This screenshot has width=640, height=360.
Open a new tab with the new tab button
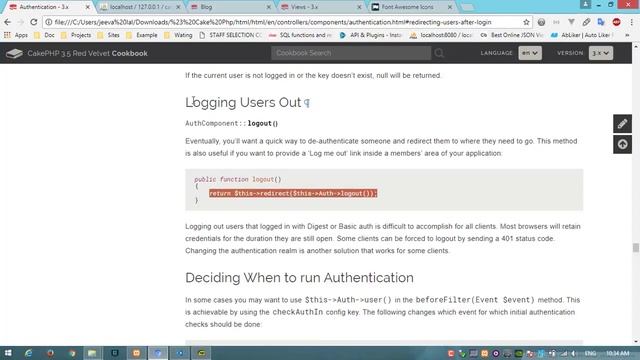tap(467, 7)
